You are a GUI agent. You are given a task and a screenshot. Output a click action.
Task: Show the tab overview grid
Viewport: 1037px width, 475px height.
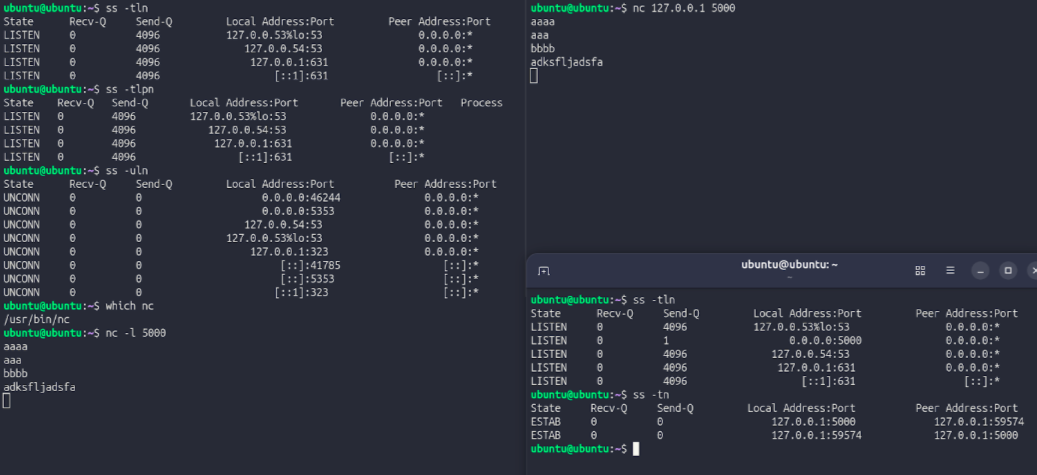coord(920,271)
